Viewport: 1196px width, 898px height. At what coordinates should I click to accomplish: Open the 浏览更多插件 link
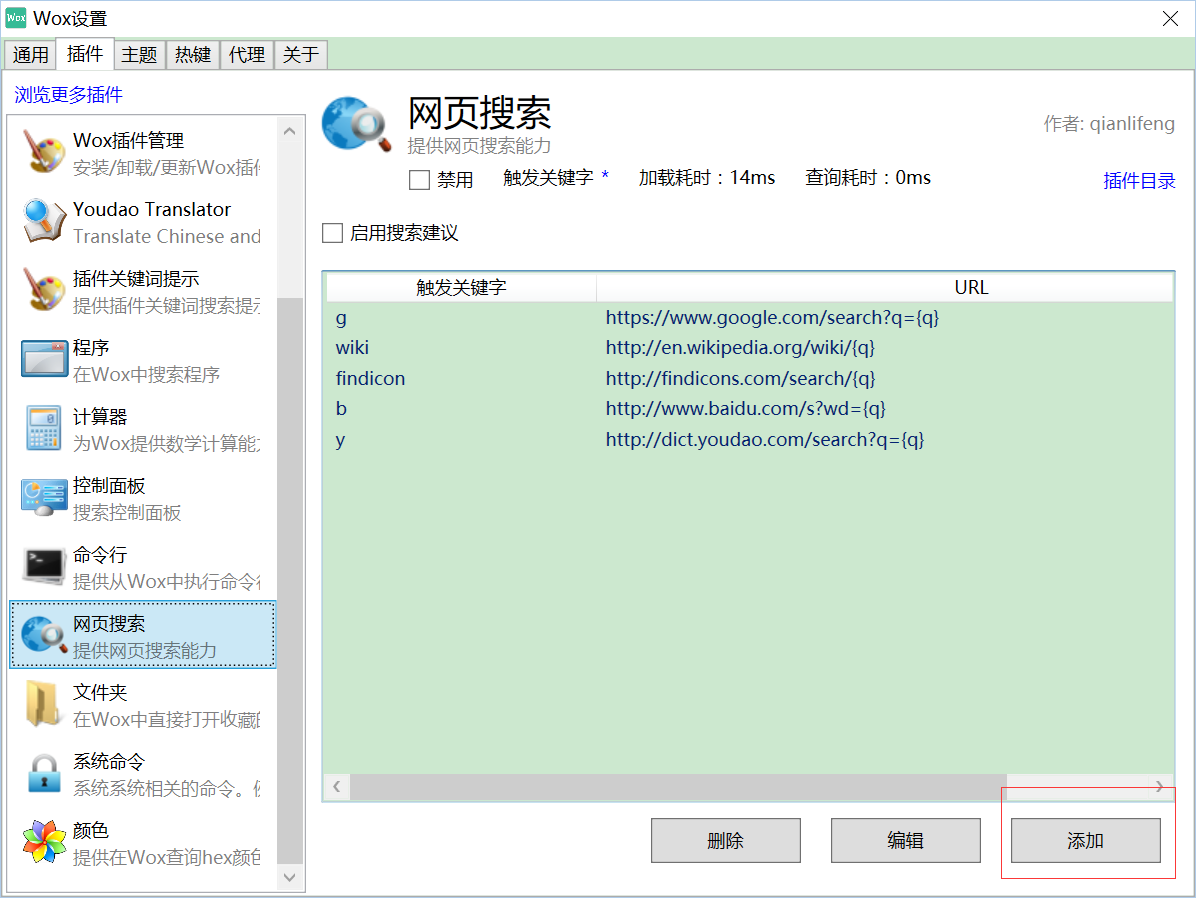point(69,95)
